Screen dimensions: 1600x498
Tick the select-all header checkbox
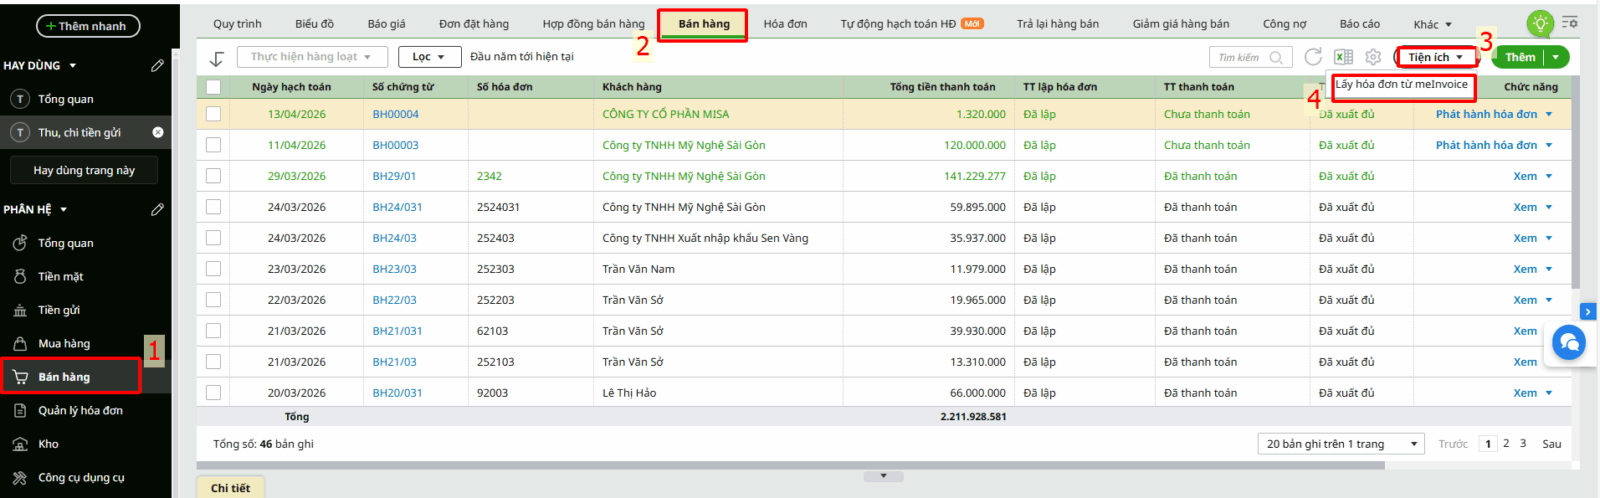[213, 87]
